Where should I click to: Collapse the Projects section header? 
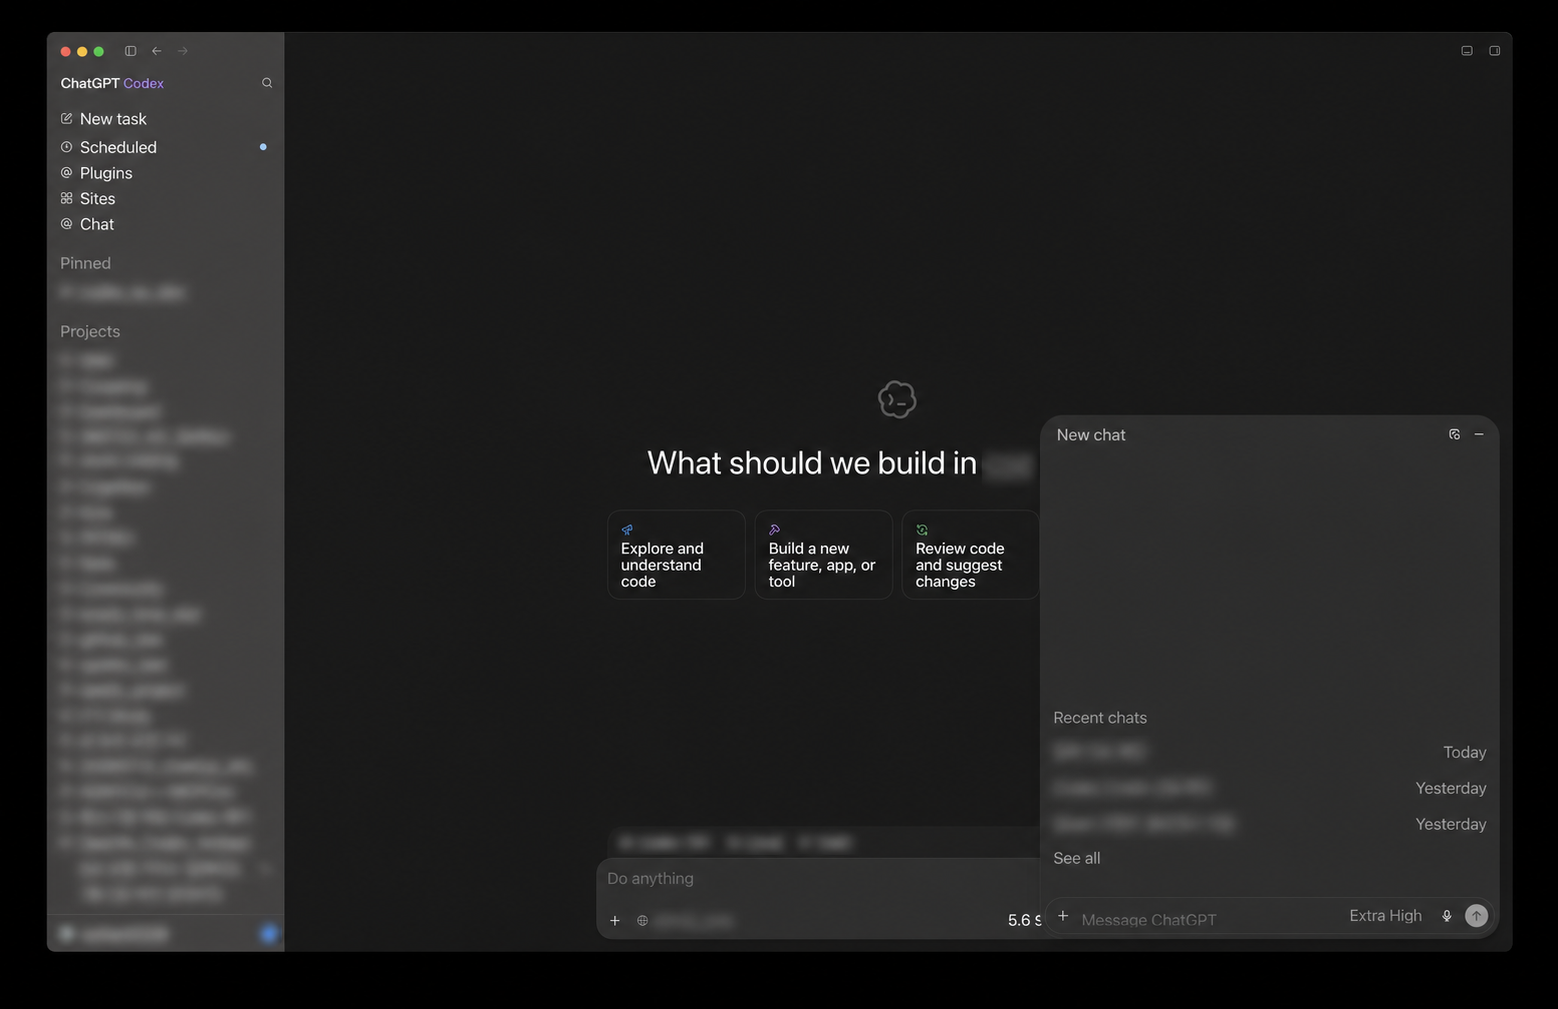pyautogui.click(x=90, y=331)
